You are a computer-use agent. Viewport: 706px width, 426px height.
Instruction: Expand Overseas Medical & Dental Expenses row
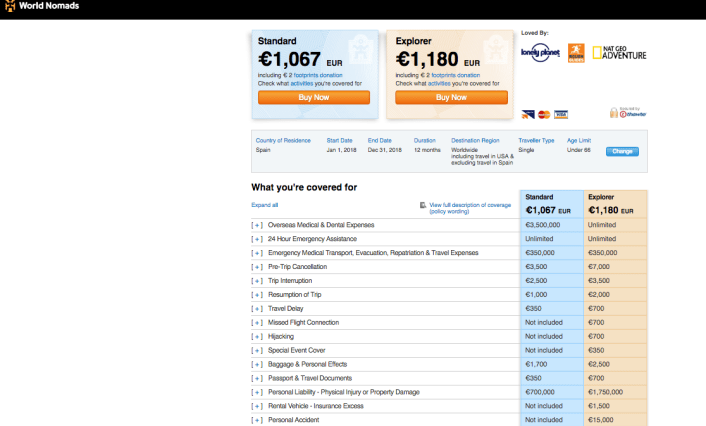(257, 226)
